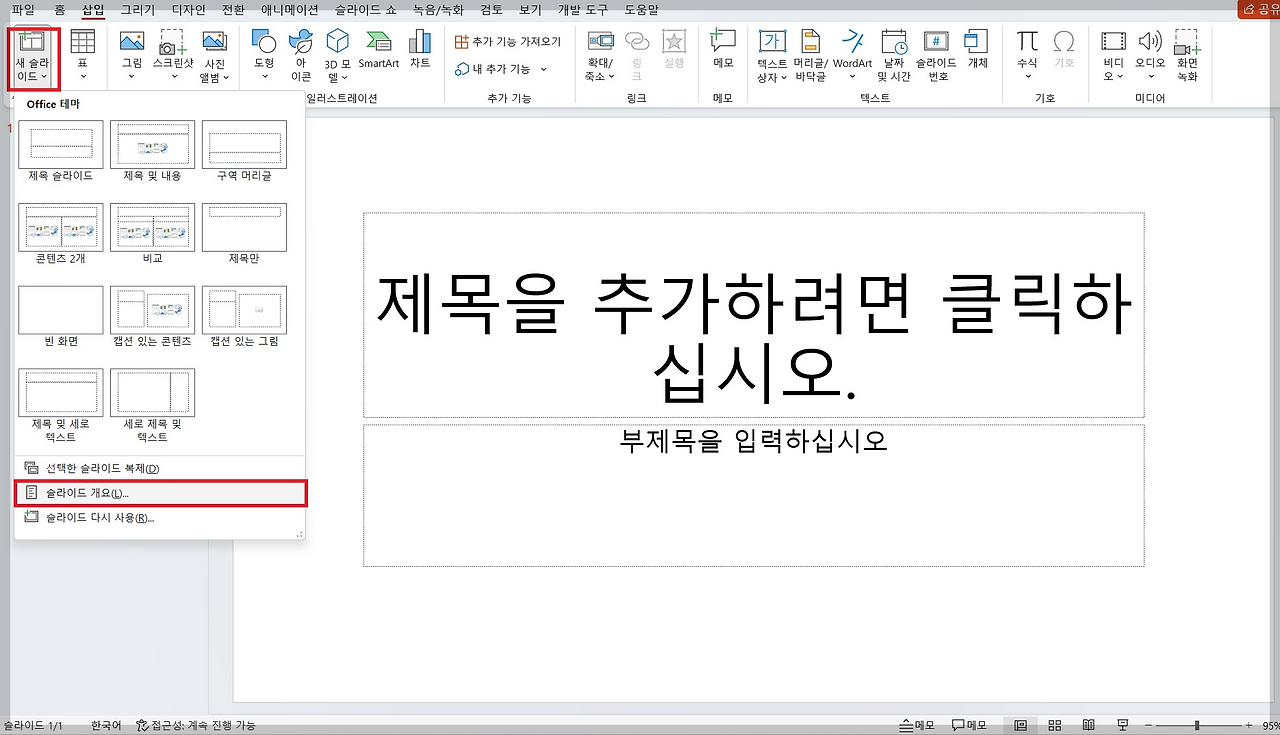The image size is (1280, 735).
Task: Select the 화면 녹화 screen recording icon
Action: [x=1187, y=55]
